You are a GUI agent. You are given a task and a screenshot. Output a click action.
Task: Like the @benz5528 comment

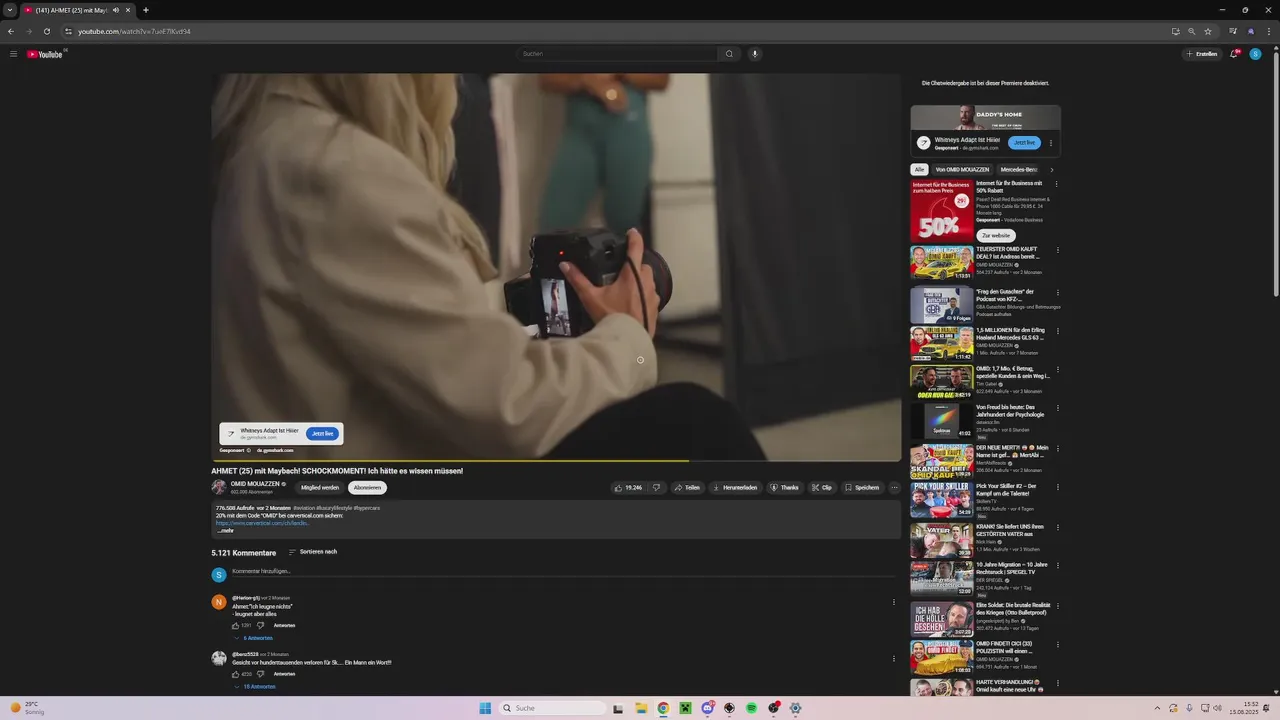coord(236,674)
